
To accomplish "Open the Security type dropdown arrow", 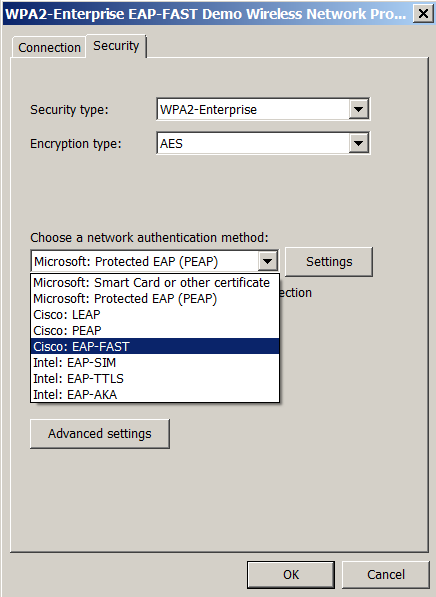I will pos(358,110).
